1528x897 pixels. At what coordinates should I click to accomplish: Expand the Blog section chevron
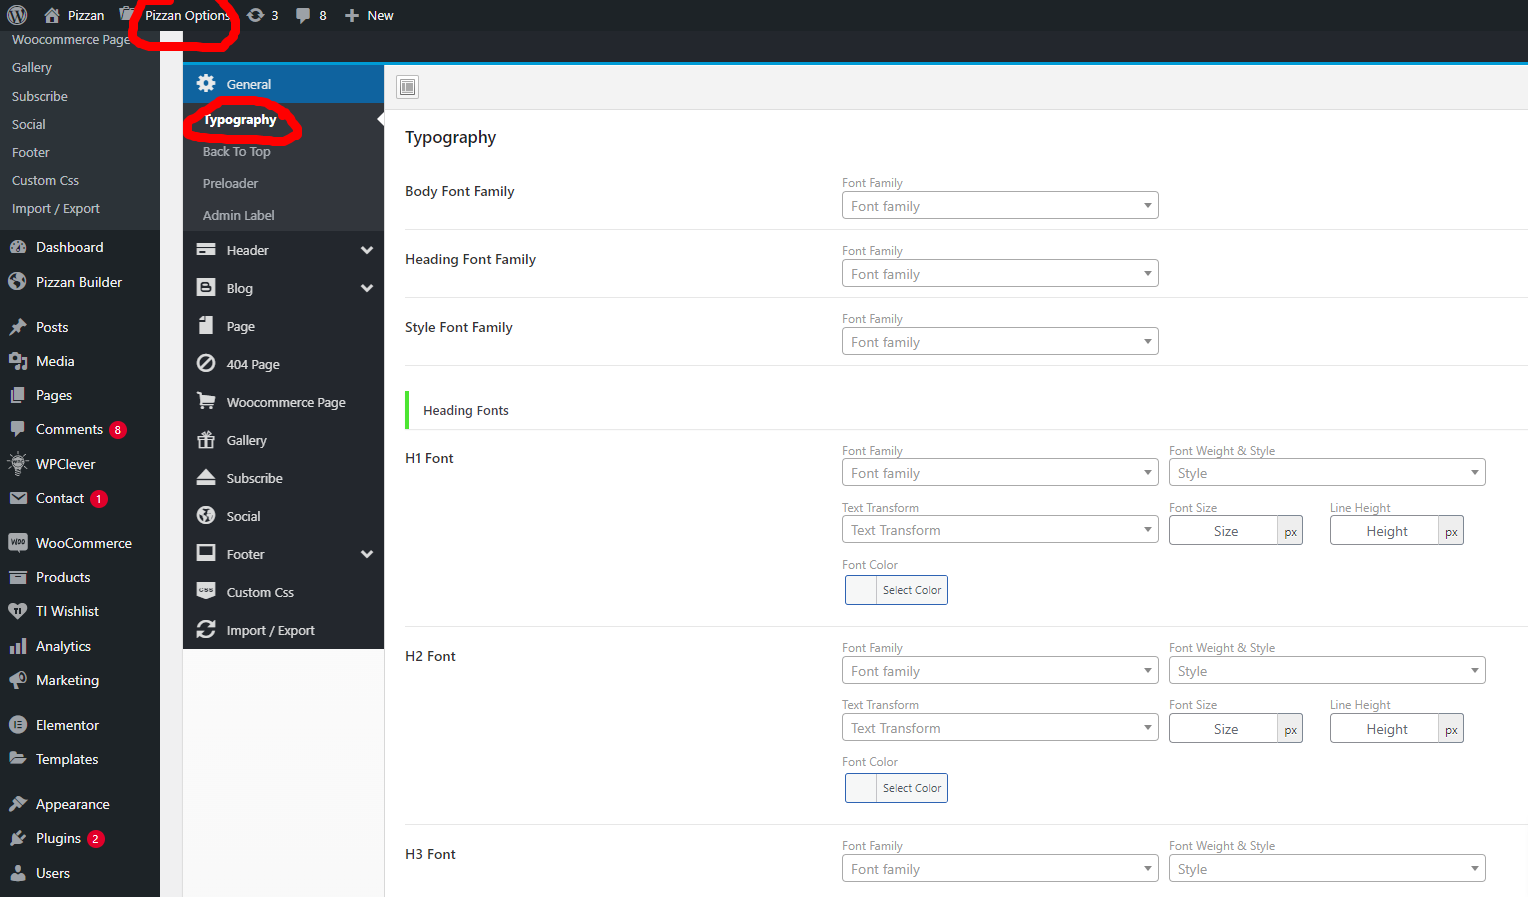pos(367,288)
